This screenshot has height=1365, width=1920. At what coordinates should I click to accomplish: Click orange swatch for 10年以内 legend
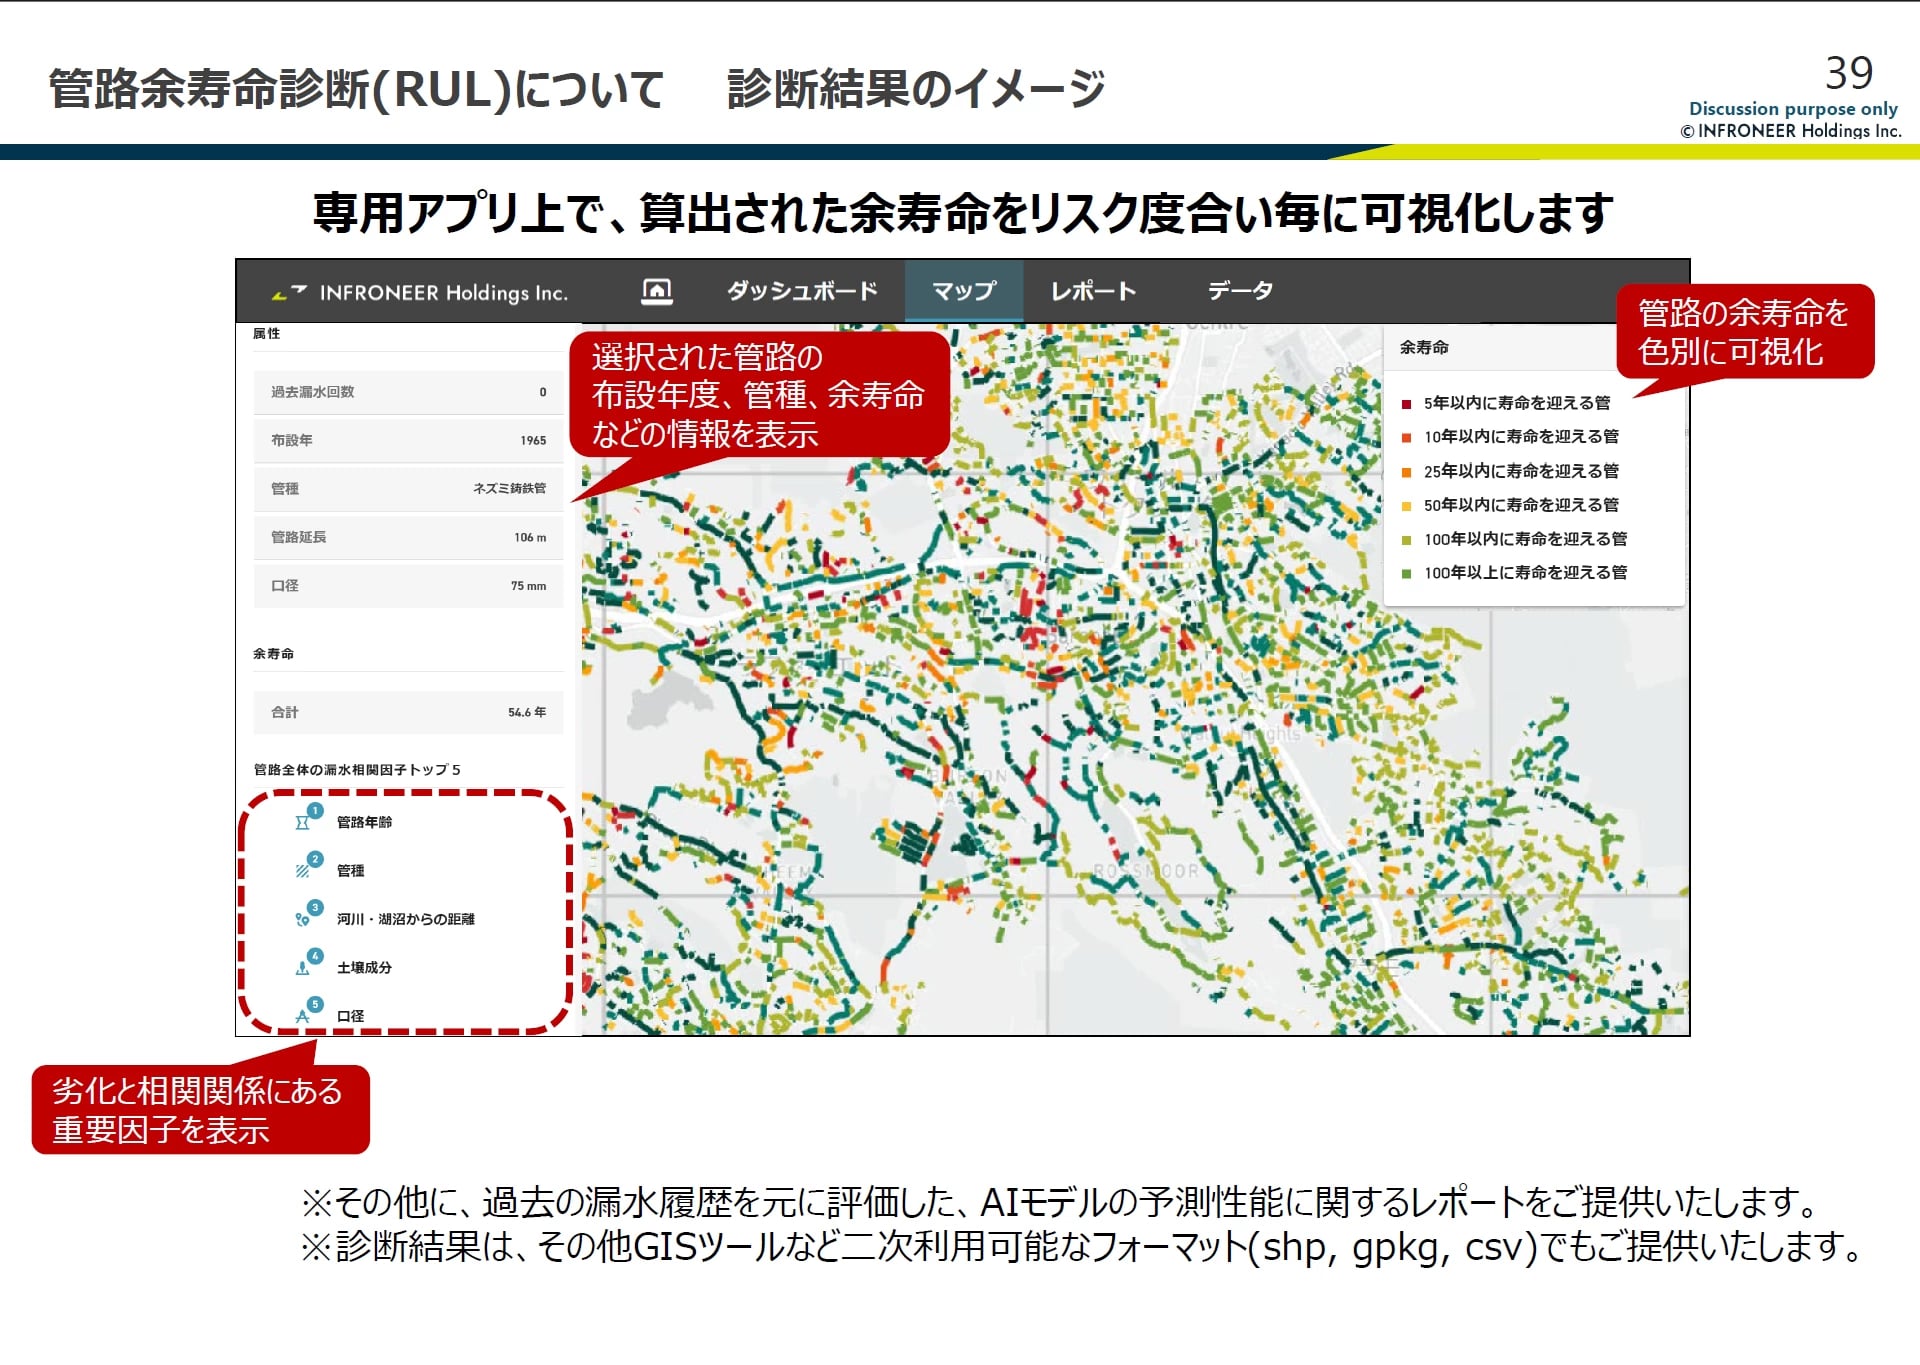click(1406, 438)
